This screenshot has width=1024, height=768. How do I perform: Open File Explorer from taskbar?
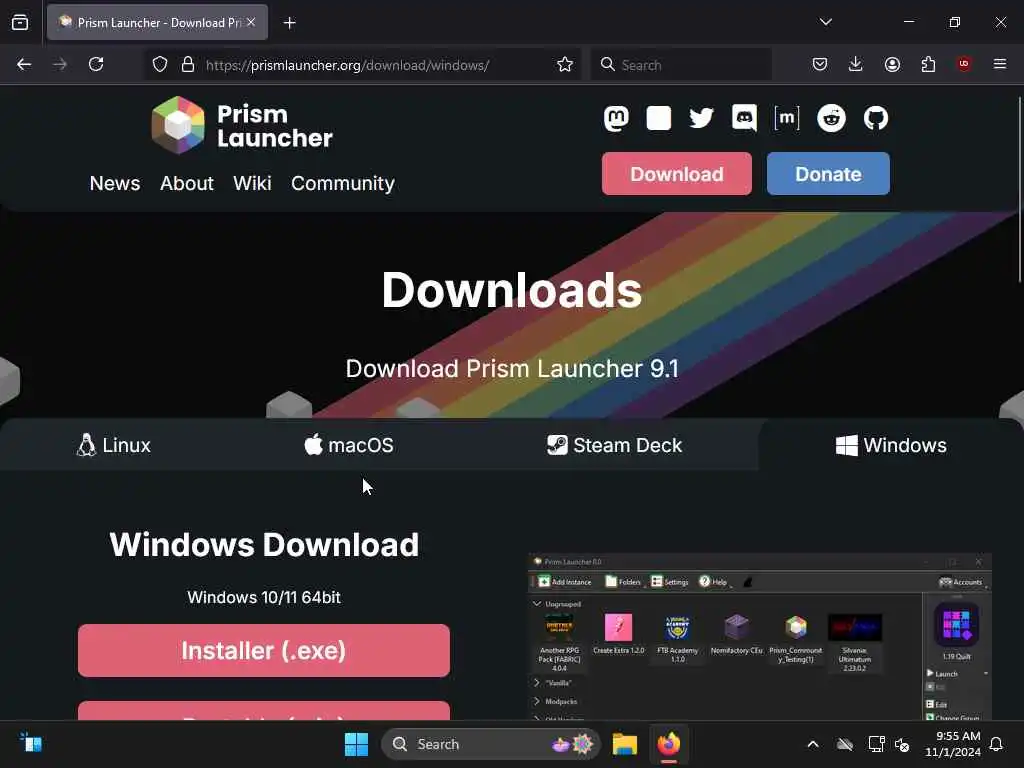pos(624,744)
